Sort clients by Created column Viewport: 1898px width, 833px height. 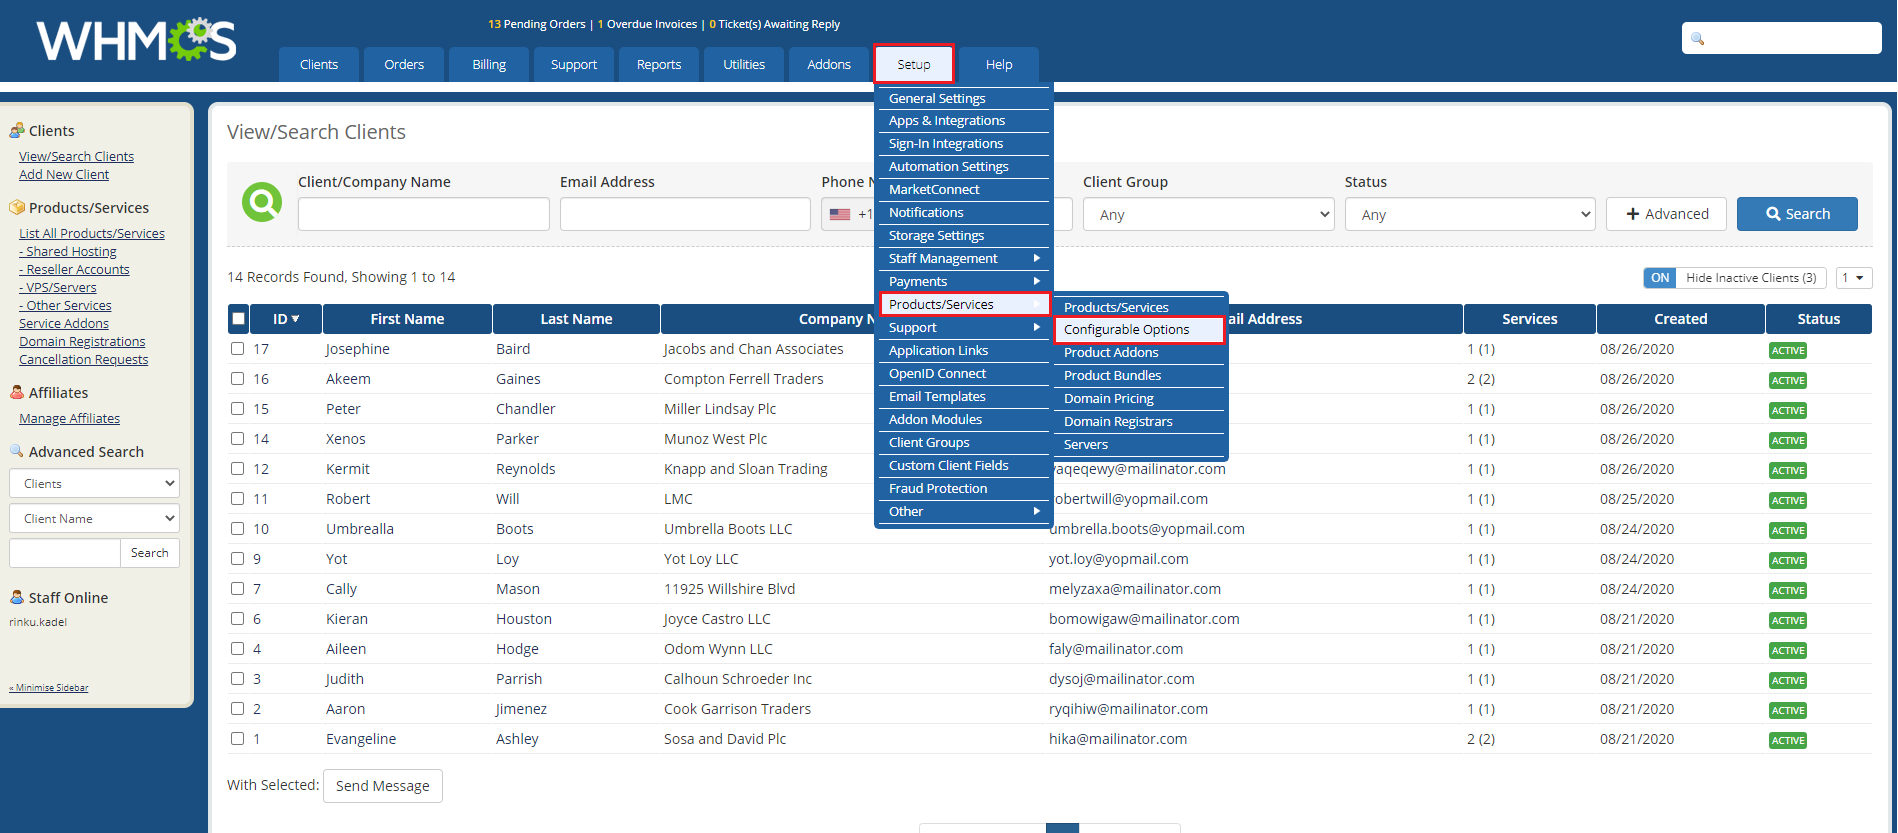coord(1680,319)
